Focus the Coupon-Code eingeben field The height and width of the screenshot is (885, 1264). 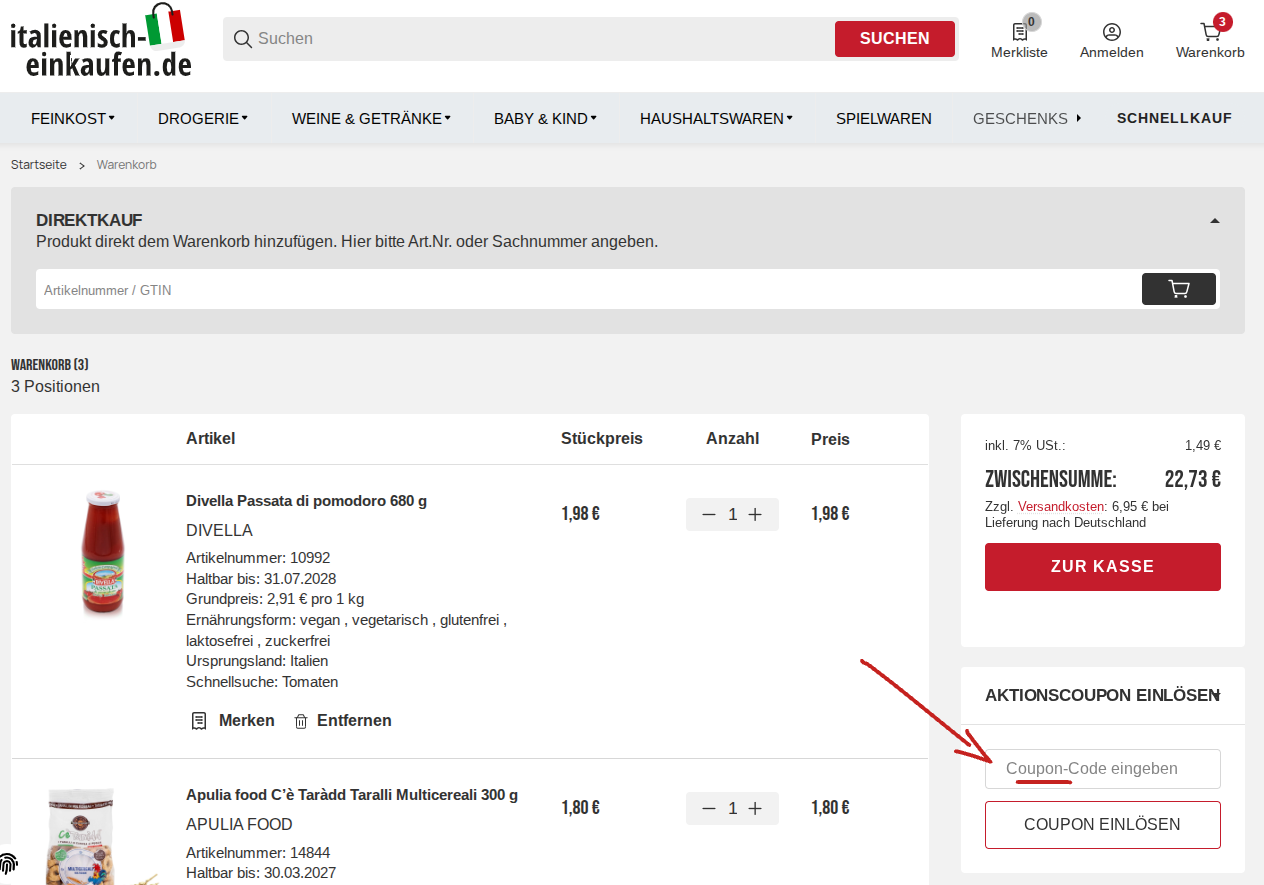pyautogui.click(x=1103, y=769)
